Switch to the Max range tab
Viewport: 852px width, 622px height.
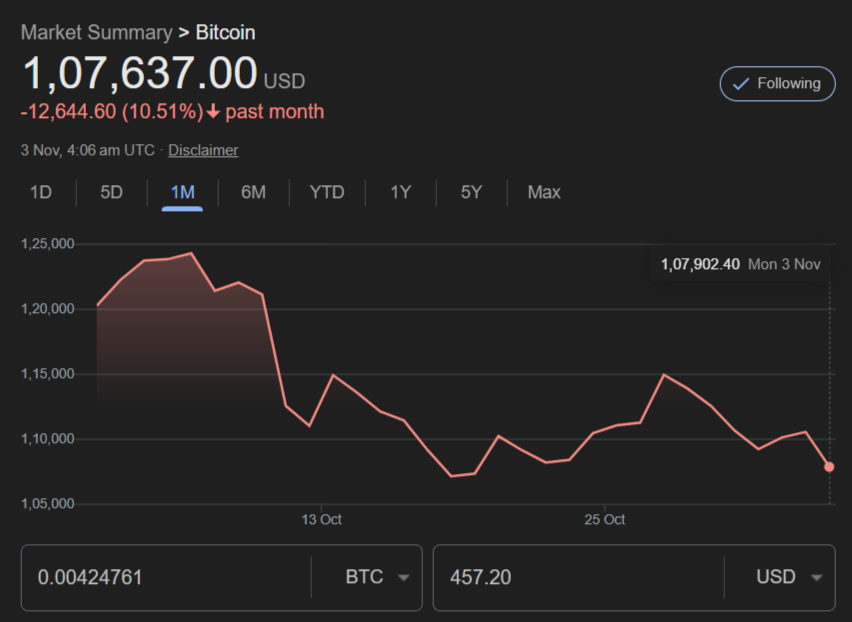544,192
